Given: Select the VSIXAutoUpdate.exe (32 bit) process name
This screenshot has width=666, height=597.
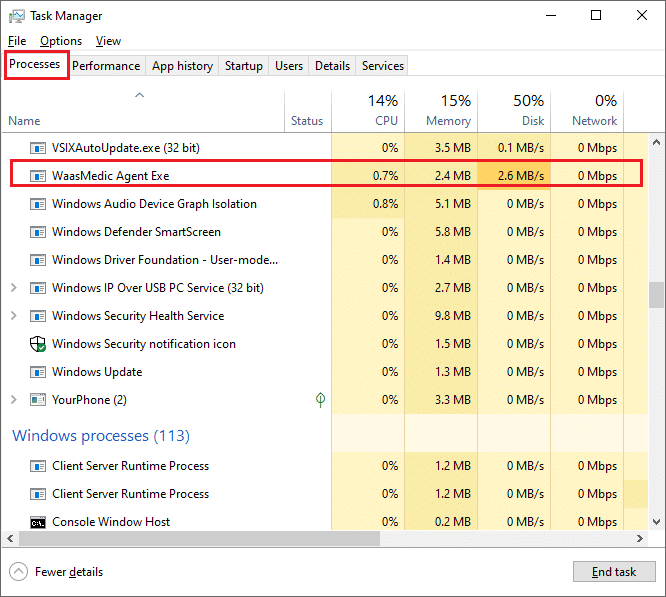Looking at the screenshot, I should (126, 148).
